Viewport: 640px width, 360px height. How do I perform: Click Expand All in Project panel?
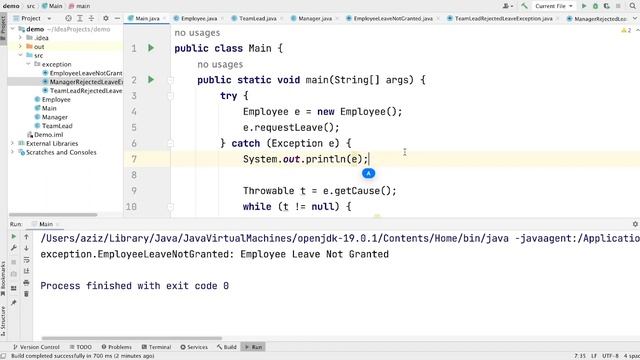(80, 18)
